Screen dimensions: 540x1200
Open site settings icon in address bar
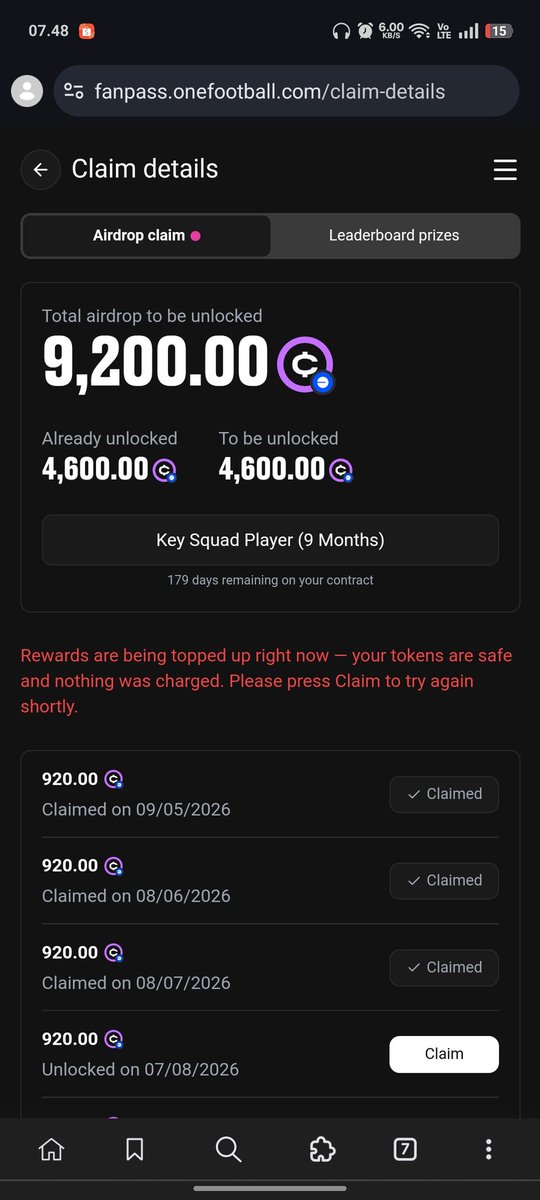(74, 91)
